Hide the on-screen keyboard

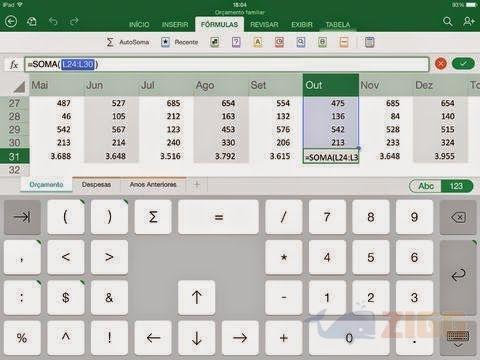[458, 338]
